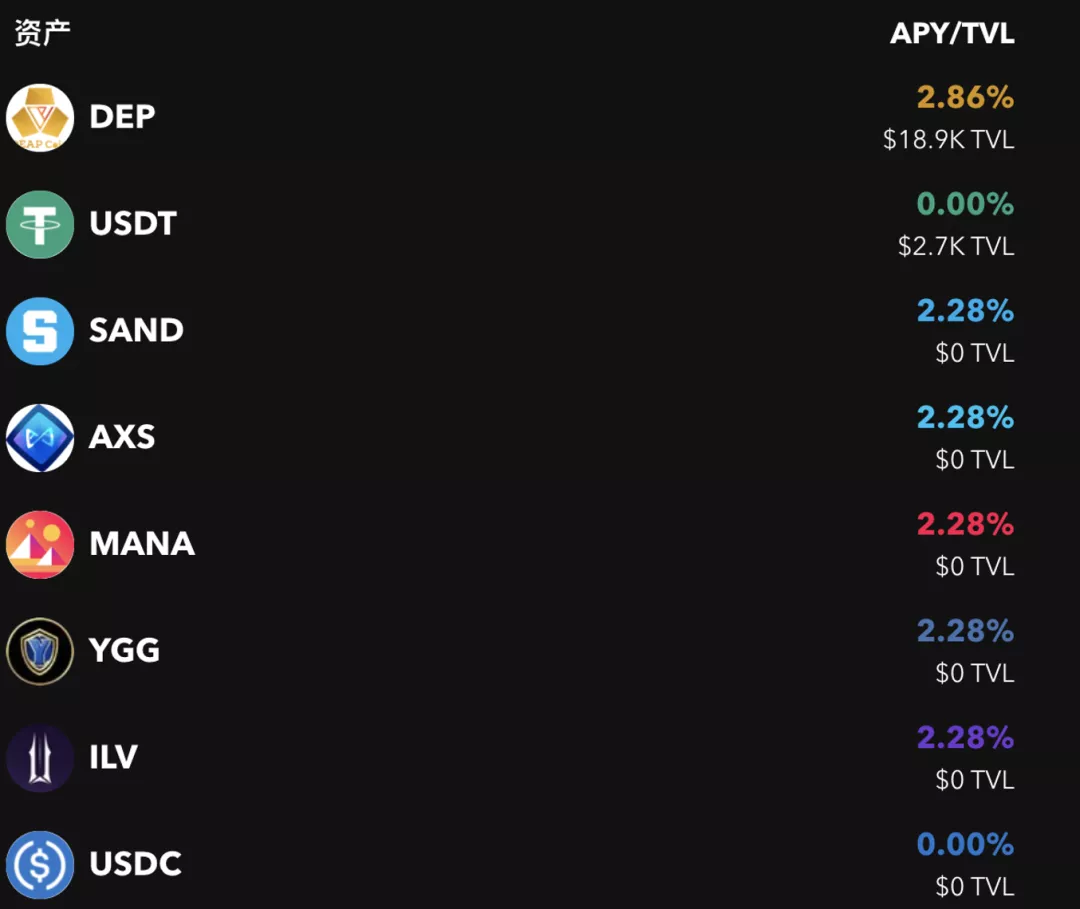Open the YGG asset label
This screenshot has height=909, width=1080.
tap(125, 650)
